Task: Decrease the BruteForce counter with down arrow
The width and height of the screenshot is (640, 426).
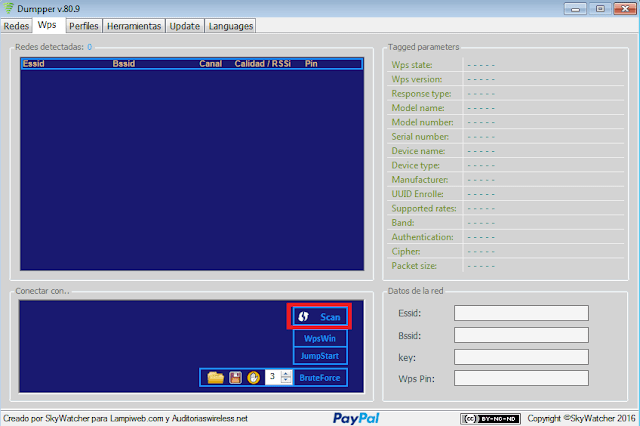Action: (287, 381)
